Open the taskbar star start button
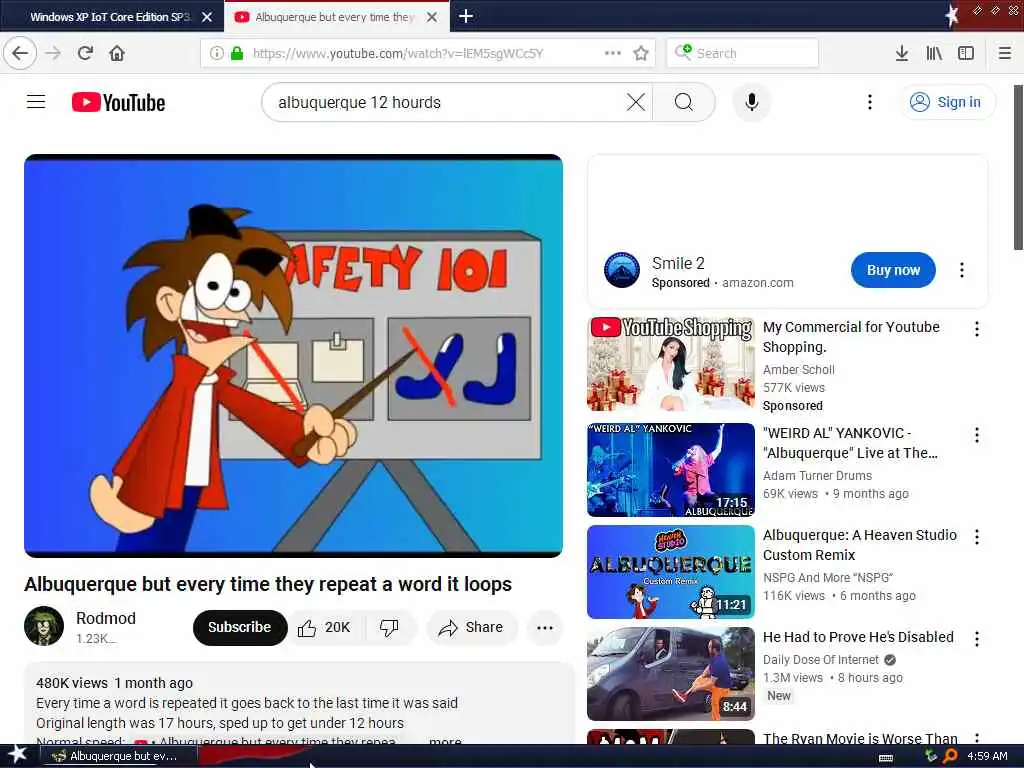The width and height of the screenshot is (1024, 768). [17, 755]
